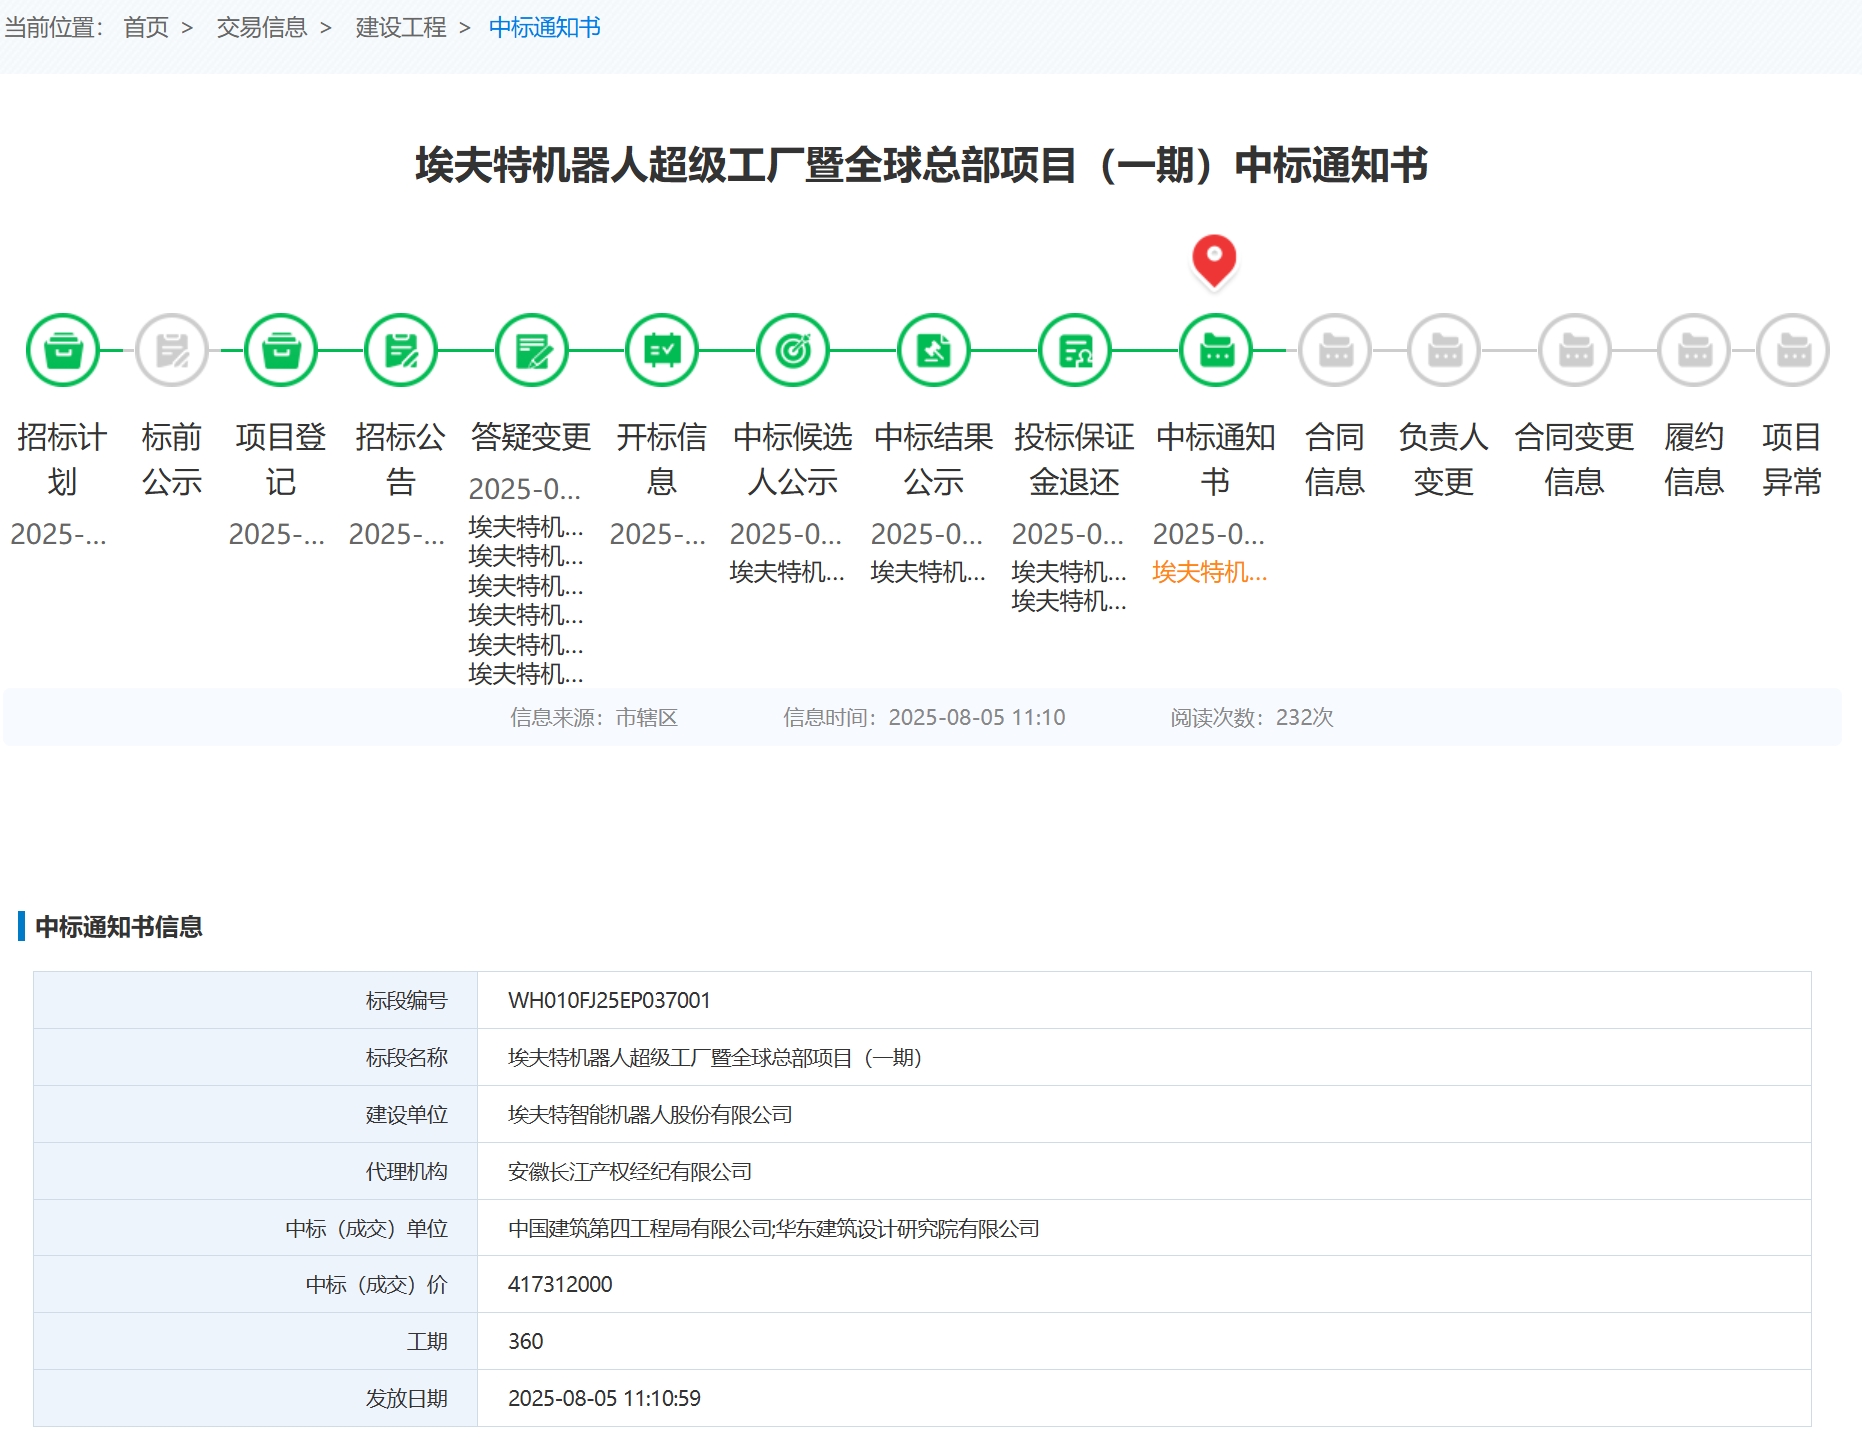
Task: Click the 项目异常 stage label
Action: (x=1792, y=460)
